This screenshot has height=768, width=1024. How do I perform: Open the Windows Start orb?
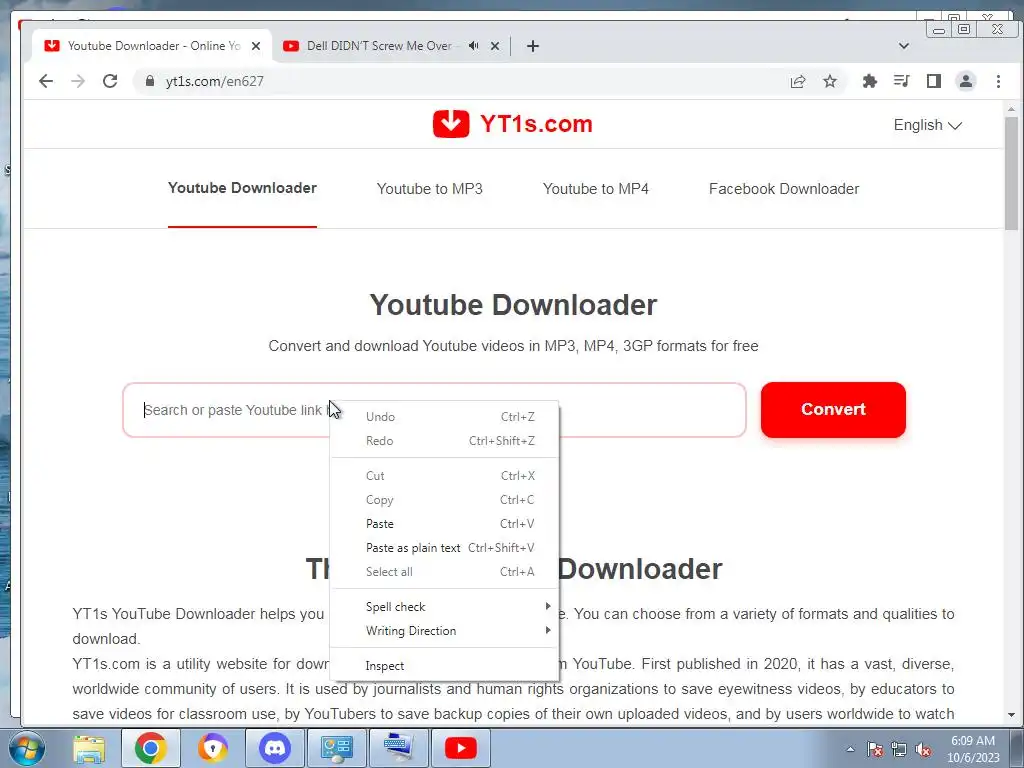[x=26, y=748]
